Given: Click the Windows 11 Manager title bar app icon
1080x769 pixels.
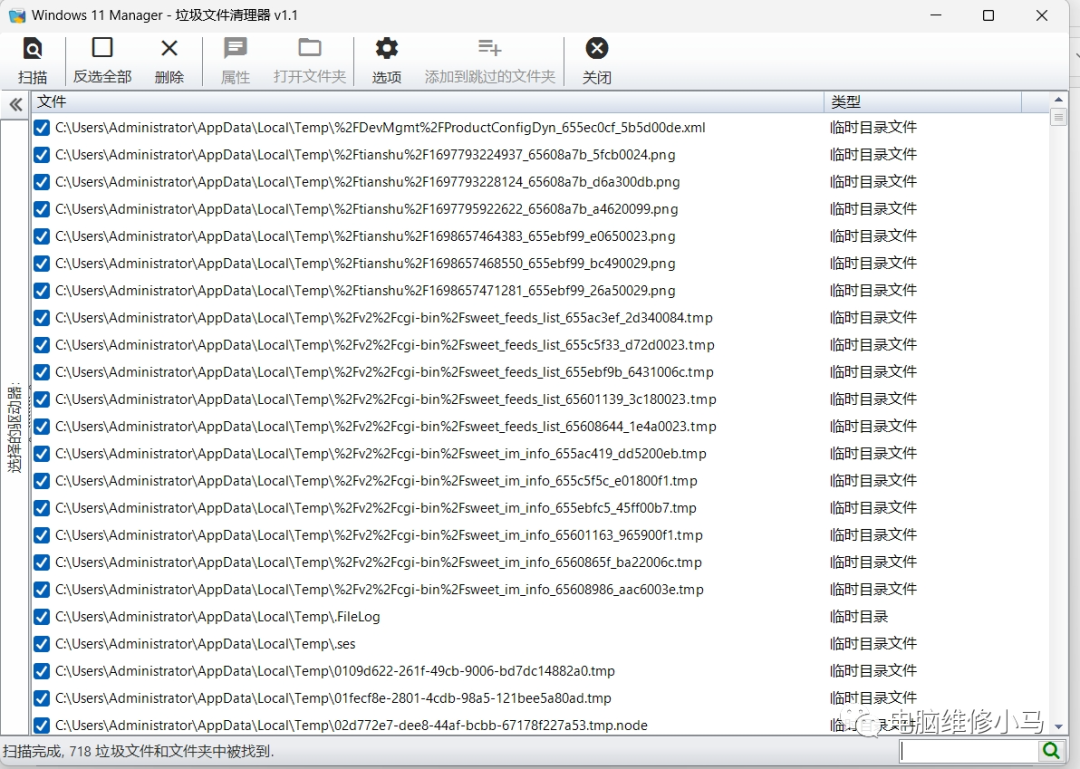Looking at the screenshot, I should click(17, 15).
